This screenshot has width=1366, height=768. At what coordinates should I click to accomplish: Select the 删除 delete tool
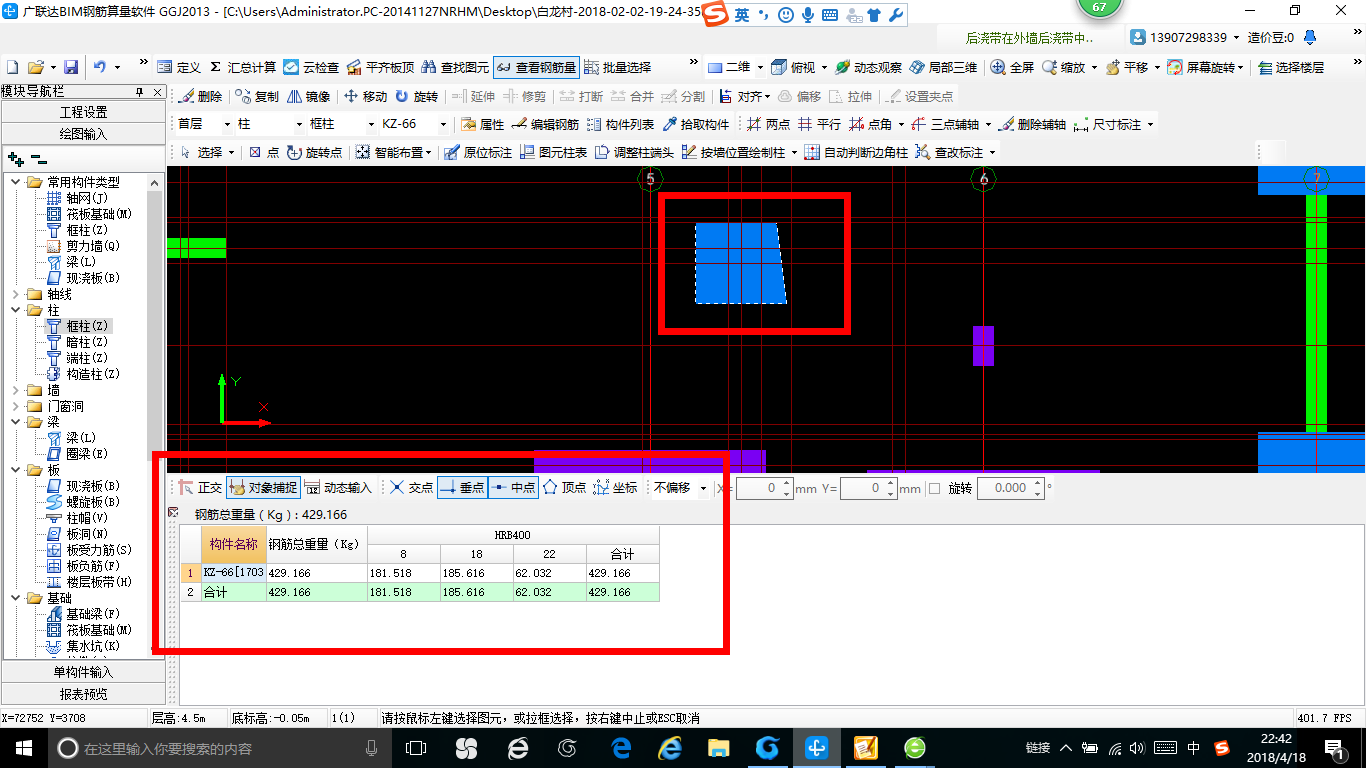coord(201,97)
